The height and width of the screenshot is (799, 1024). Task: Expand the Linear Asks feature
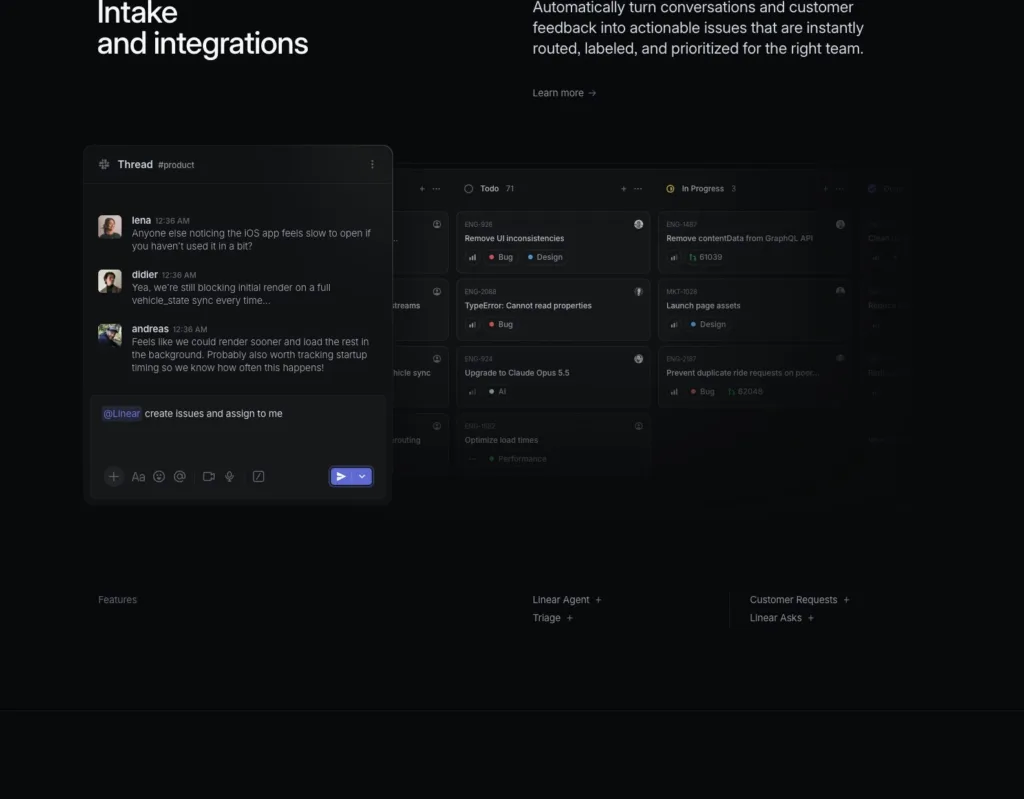point(782,618)
